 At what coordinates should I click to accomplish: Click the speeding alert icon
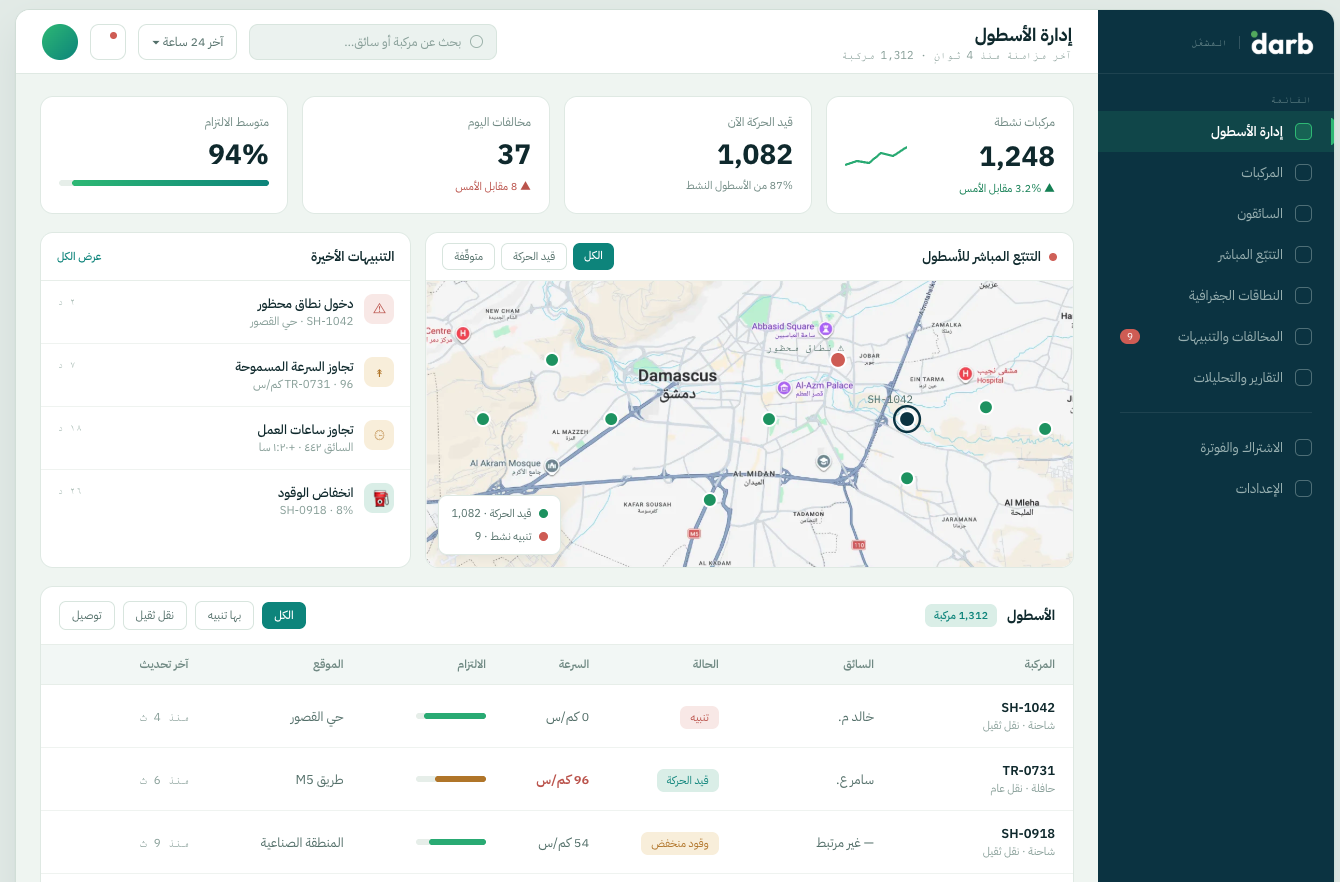point(379,372)
